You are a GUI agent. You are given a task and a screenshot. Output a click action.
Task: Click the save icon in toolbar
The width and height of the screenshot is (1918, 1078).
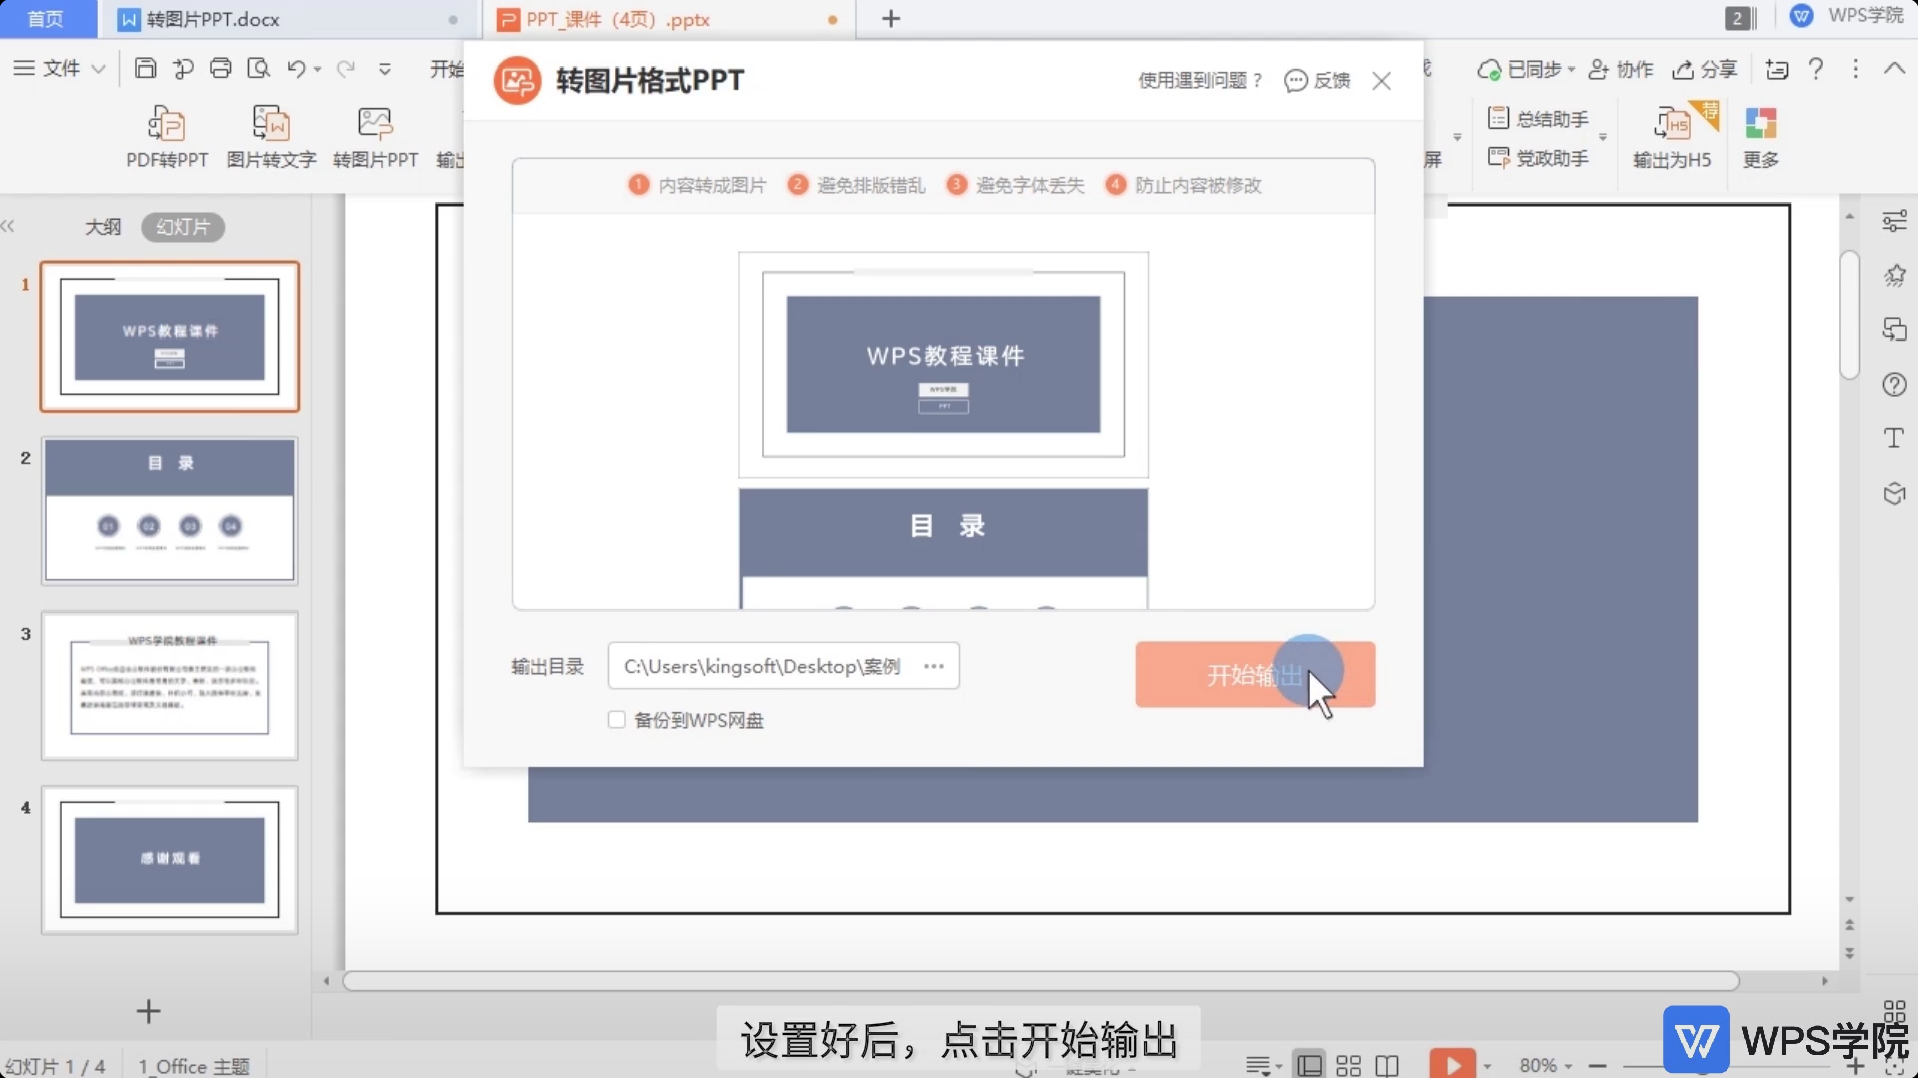coord(145,68)
